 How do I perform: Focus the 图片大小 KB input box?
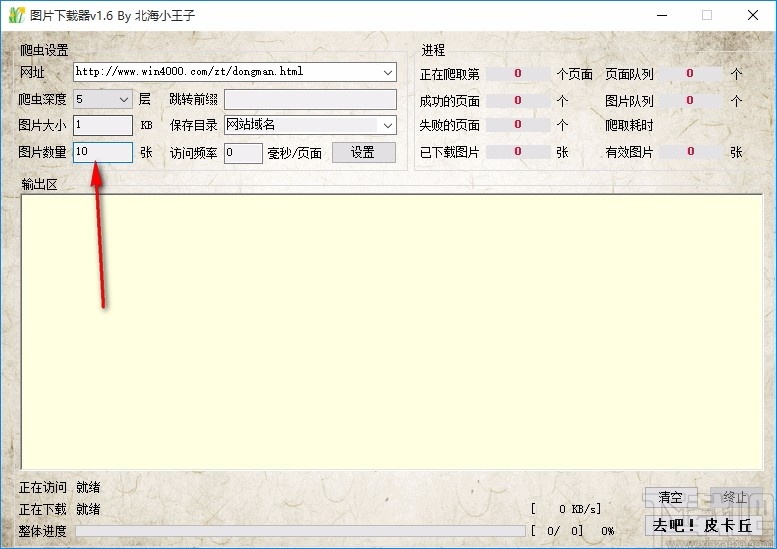103,125
